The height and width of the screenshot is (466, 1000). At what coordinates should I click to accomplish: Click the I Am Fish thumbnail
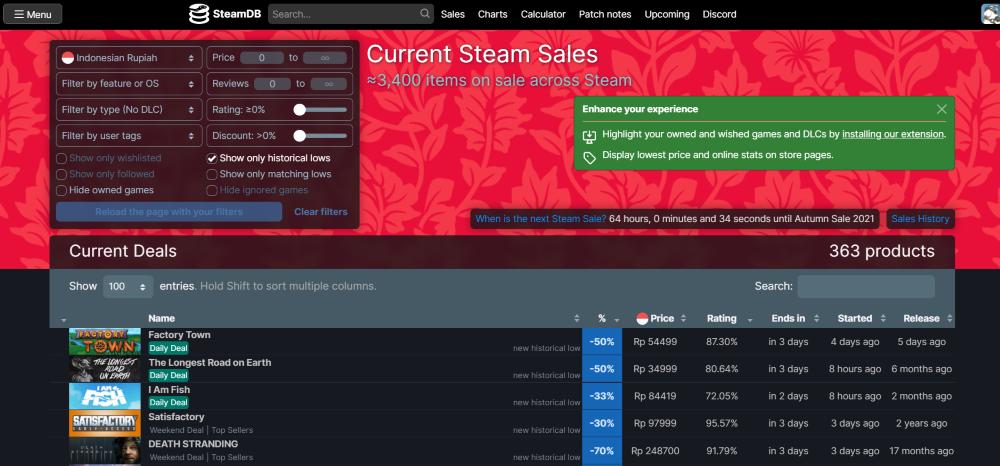[105, 396]
